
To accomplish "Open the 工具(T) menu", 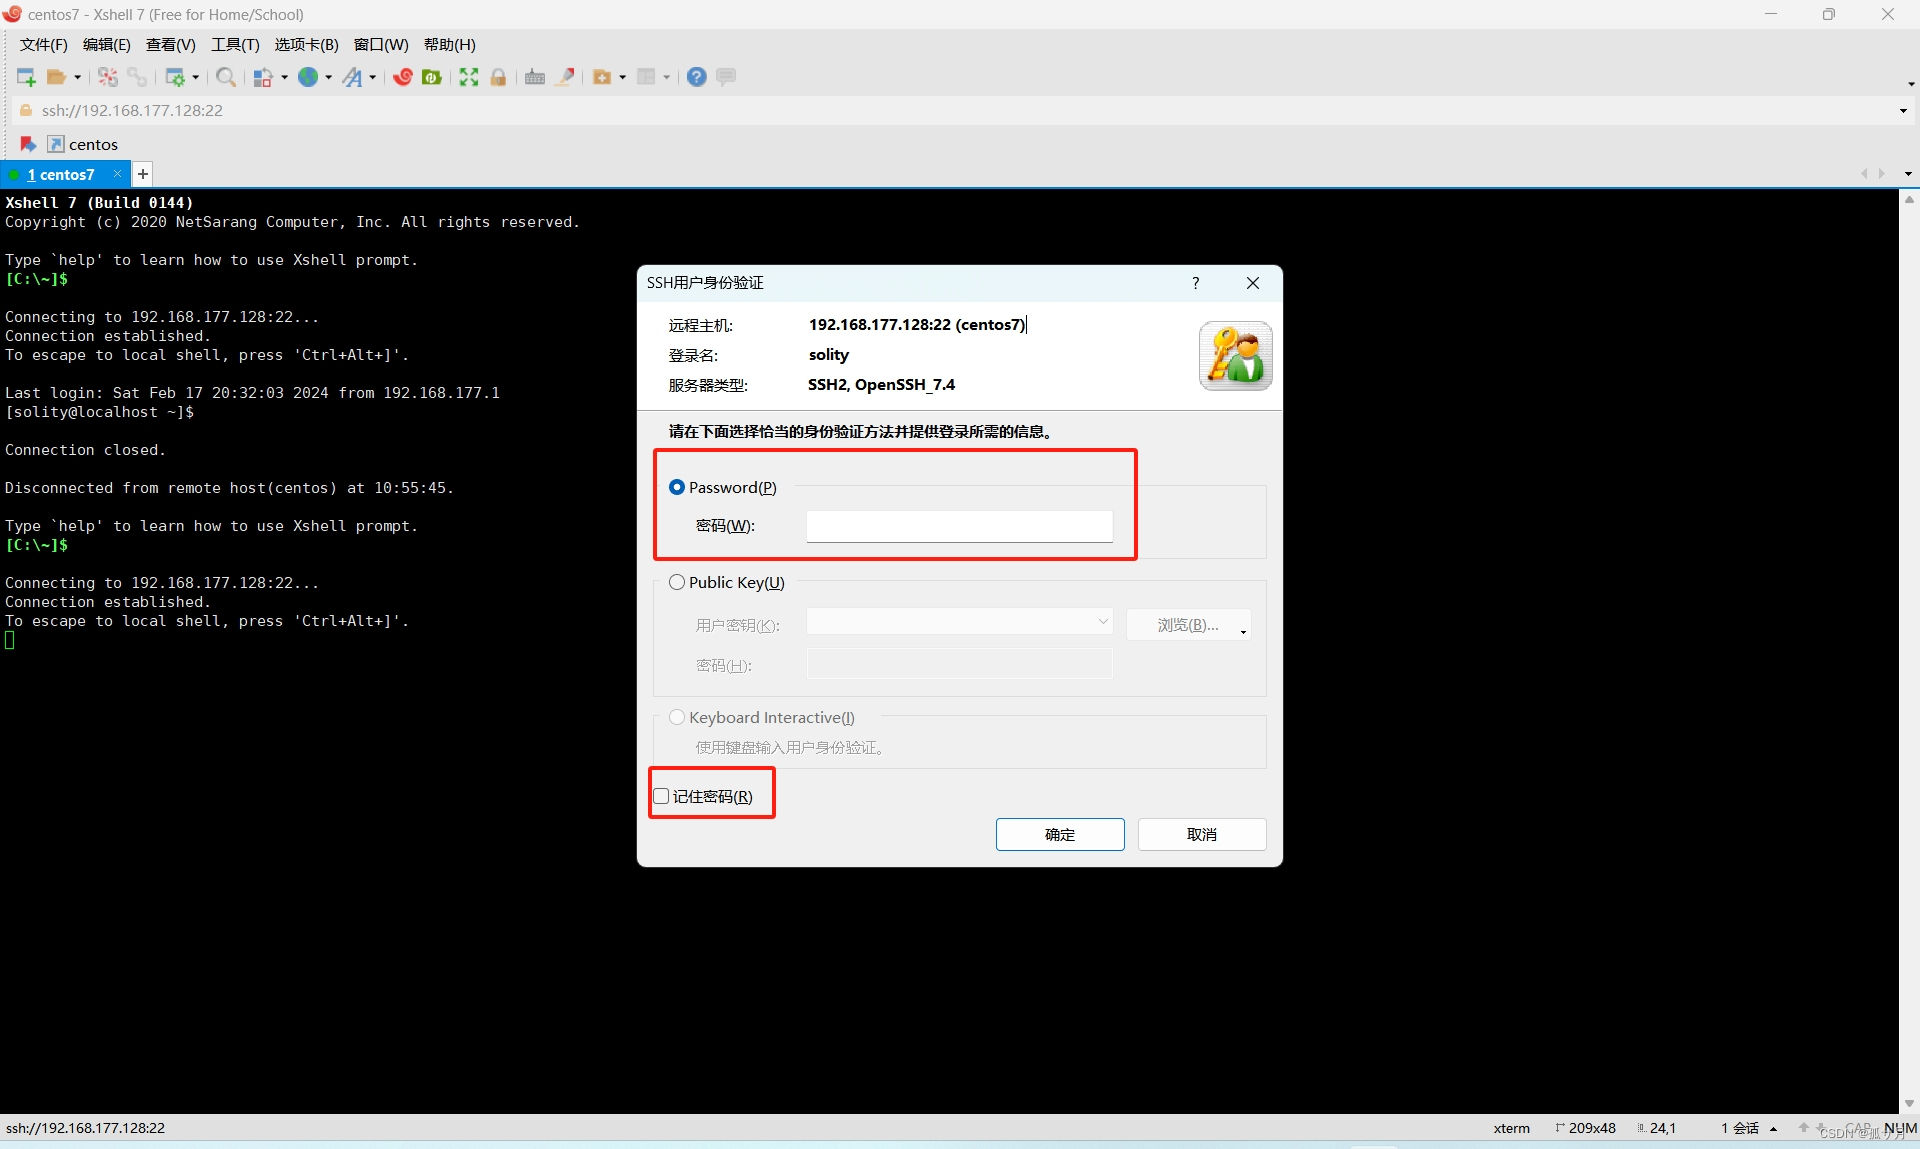I will (x=235, y=44).
